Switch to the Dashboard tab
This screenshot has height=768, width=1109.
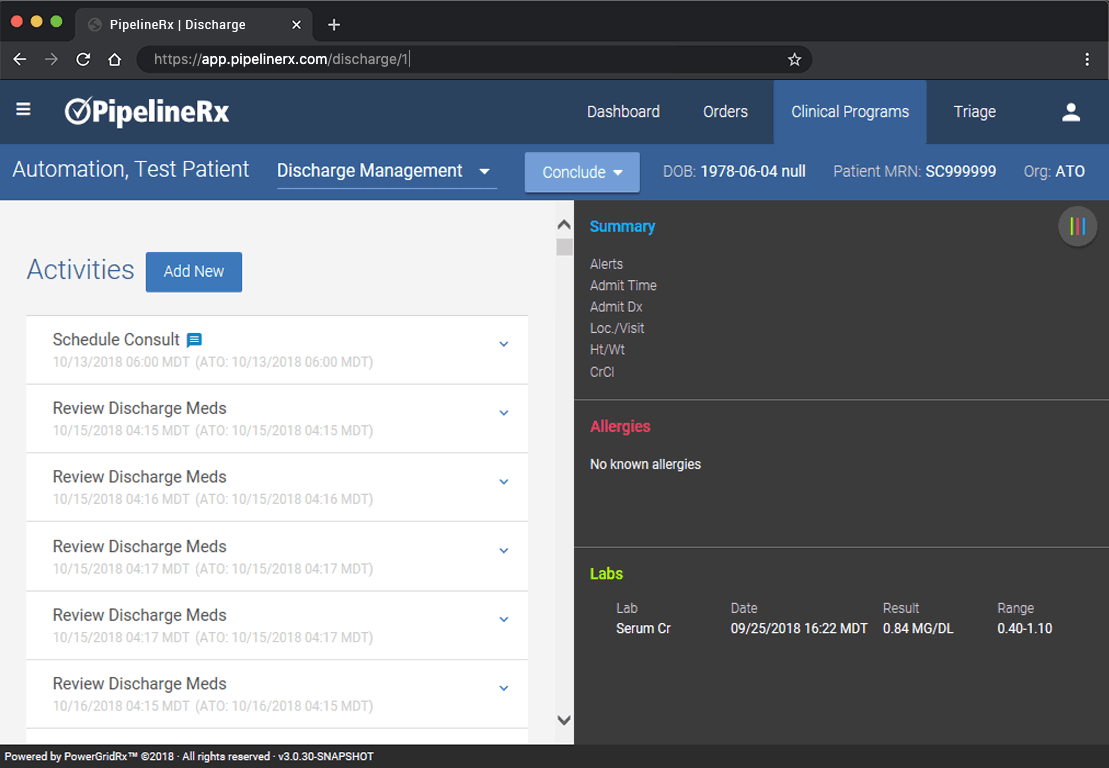(623, 112)
